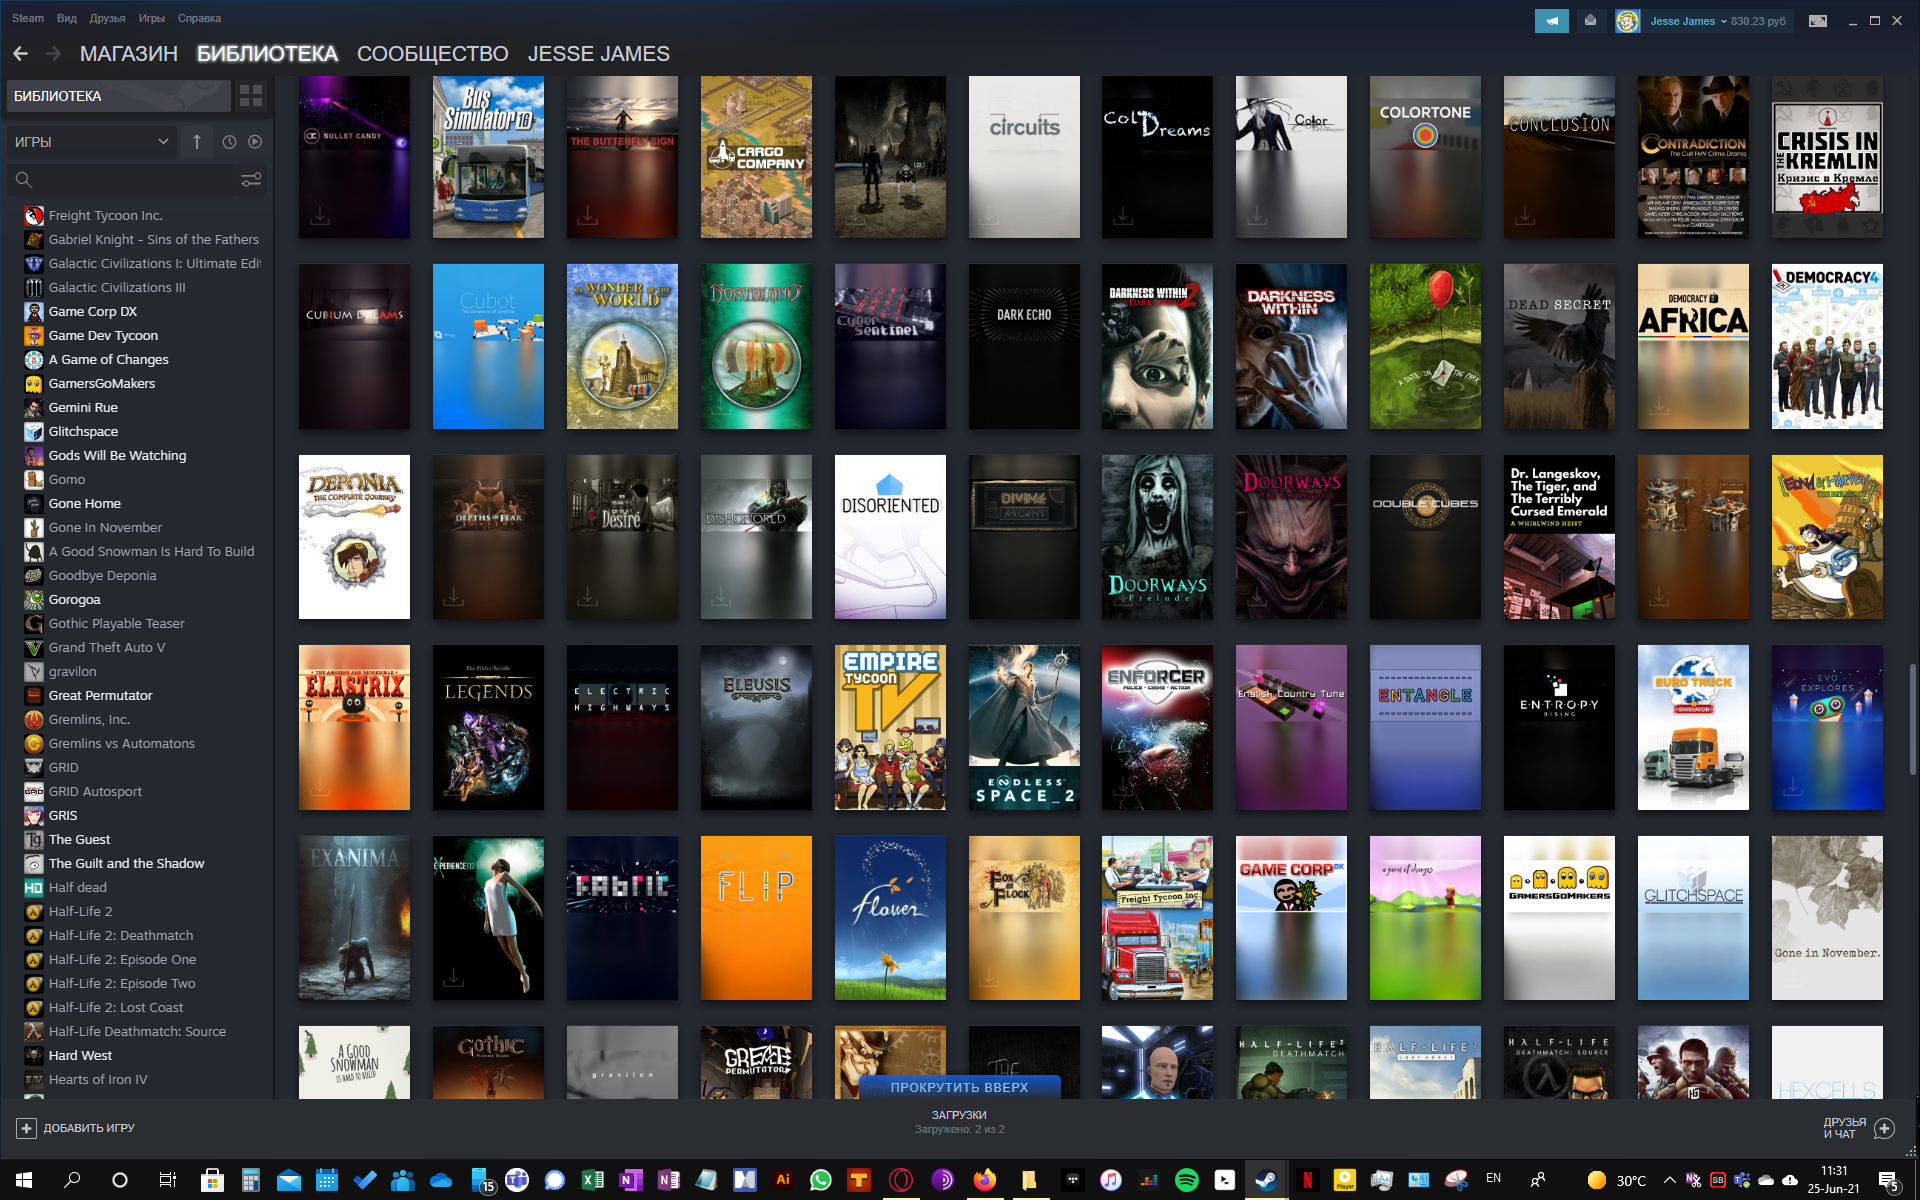Open the Elastrix game cover

[x=354, y=727]
